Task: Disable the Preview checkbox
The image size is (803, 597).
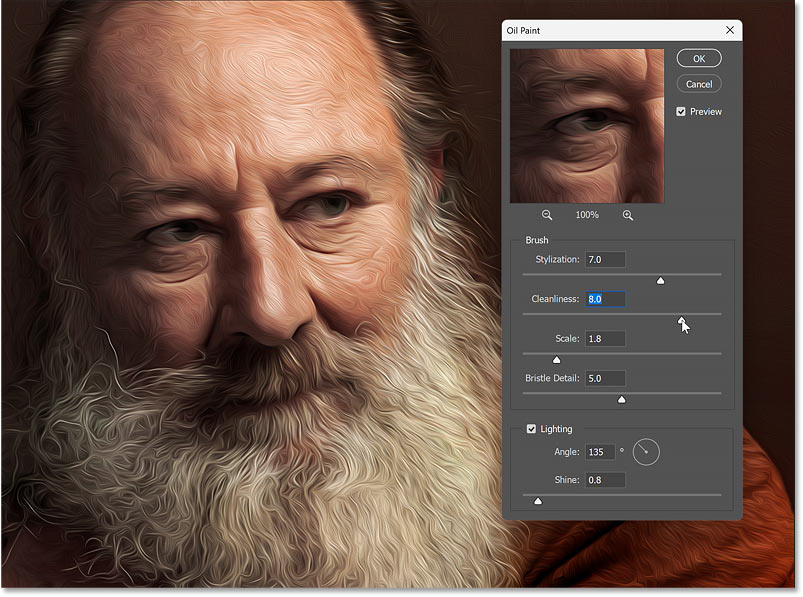Action: [x=681, y=112]
